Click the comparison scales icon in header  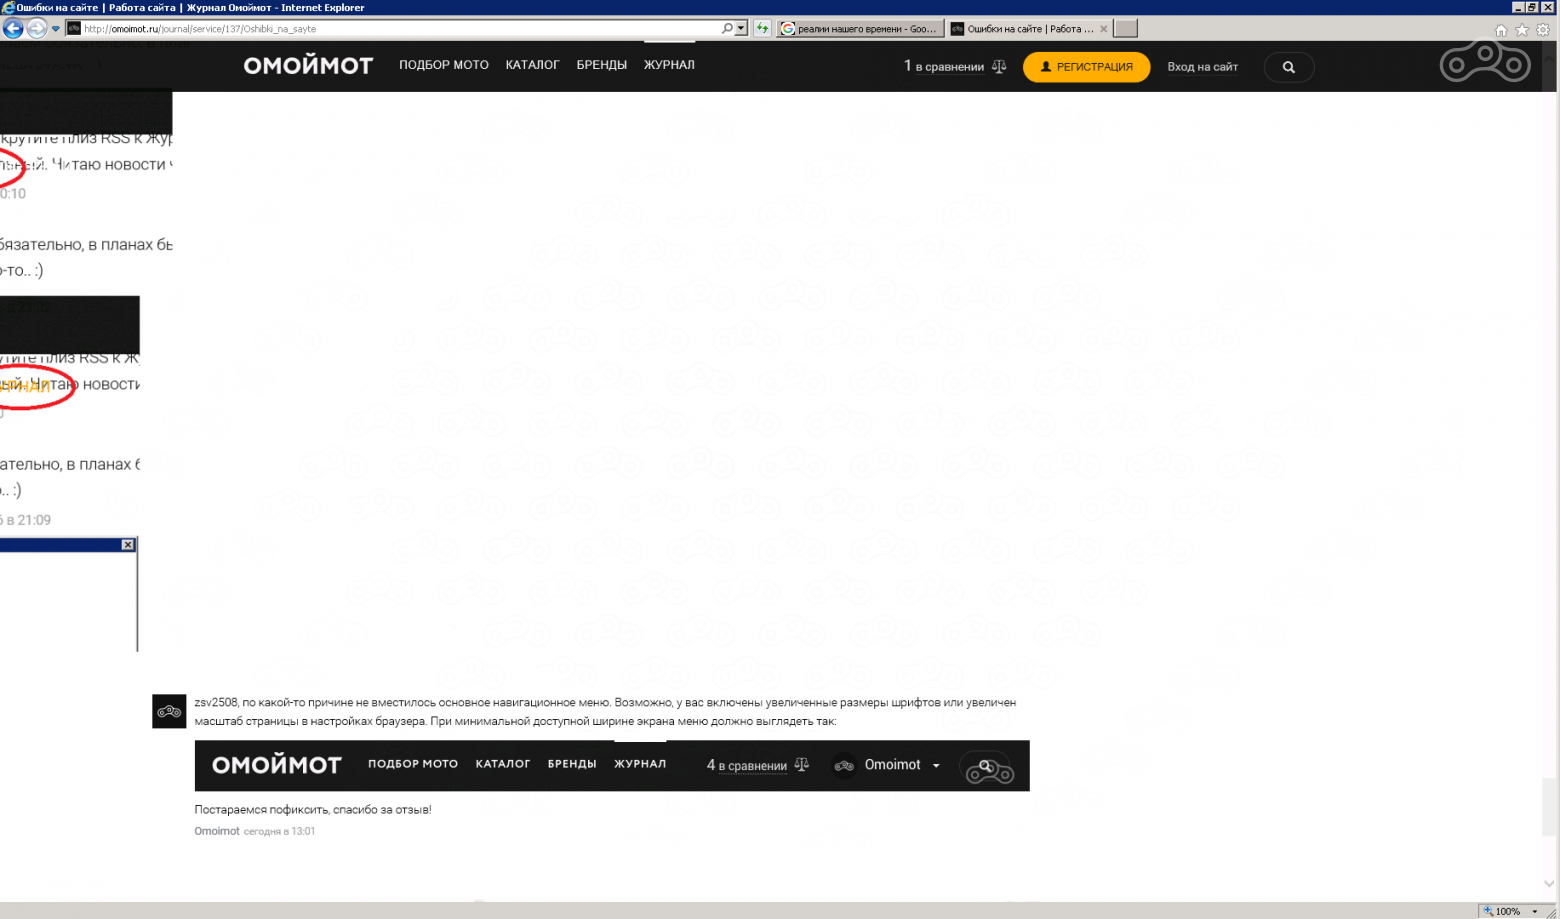coord(999,67)
